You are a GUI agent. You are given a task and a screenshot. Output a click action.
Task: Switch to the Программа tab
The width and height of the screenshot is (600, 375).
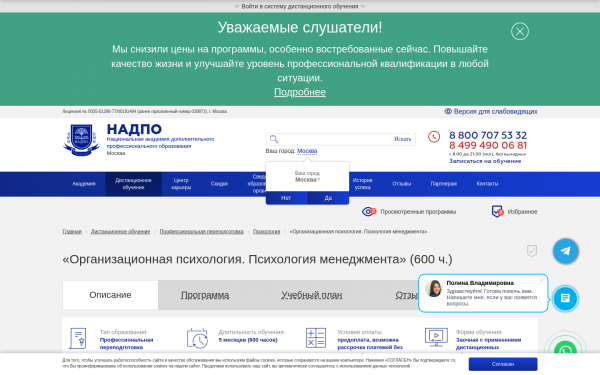205,295
